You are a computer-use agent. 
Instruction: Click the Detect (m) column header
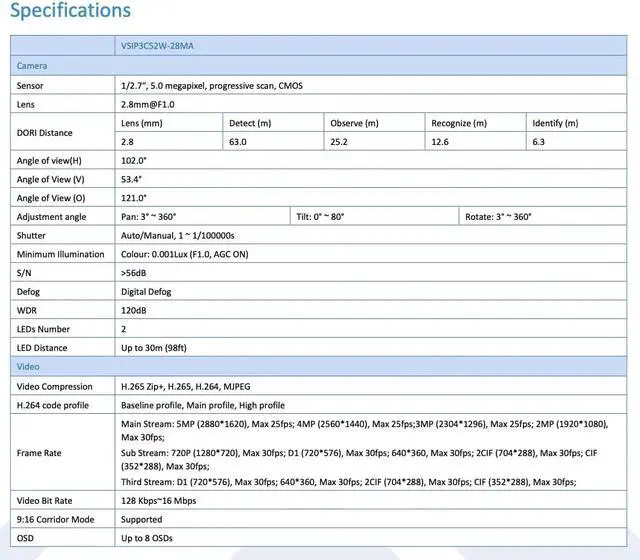(250, 123)
